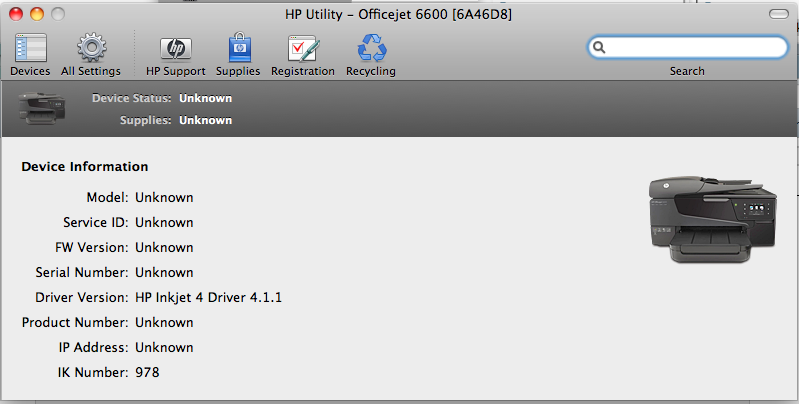The image size is (799, 404).
Task: Click small printer icon in status bar
Action: tap(42, 107)
